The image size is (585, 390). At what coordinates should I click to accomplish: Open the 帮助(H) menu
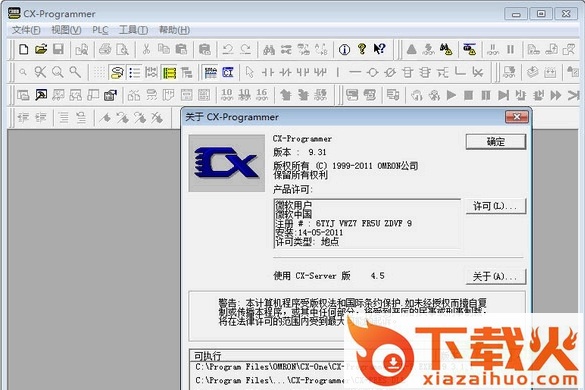174,30
